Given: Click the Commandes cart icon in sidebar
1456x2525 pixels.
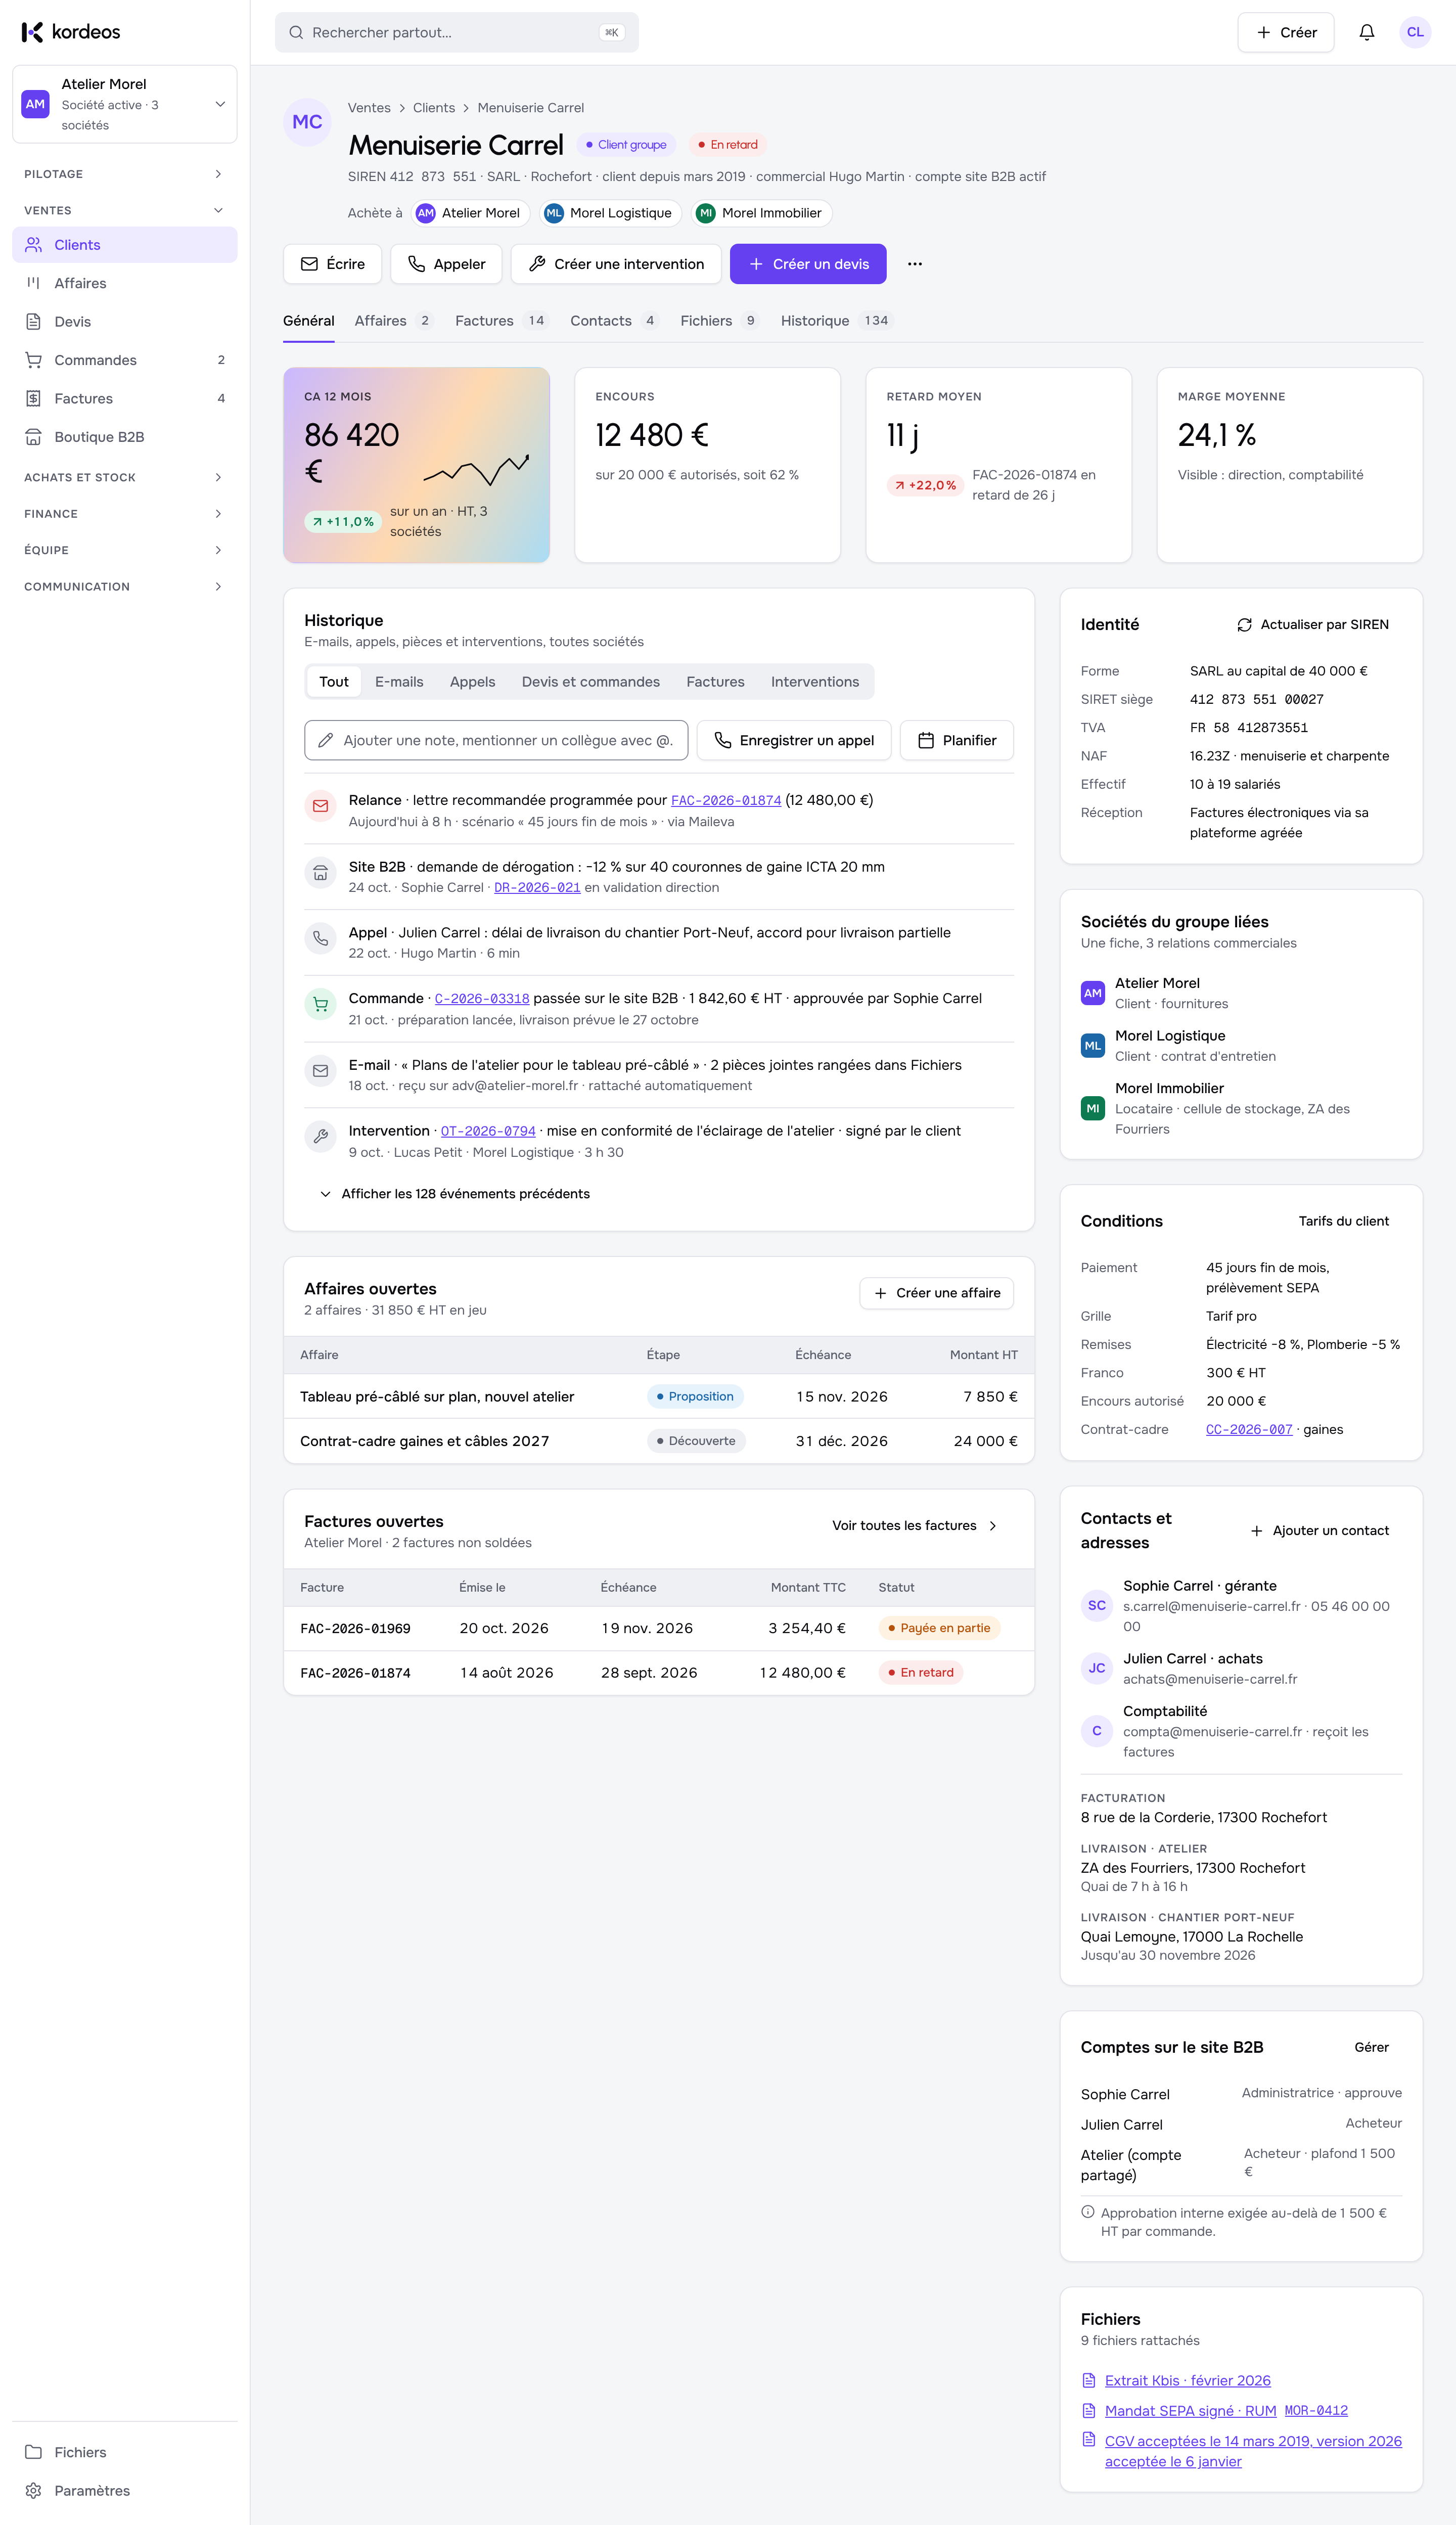Looking at the screenshot, I should [33, 360].
